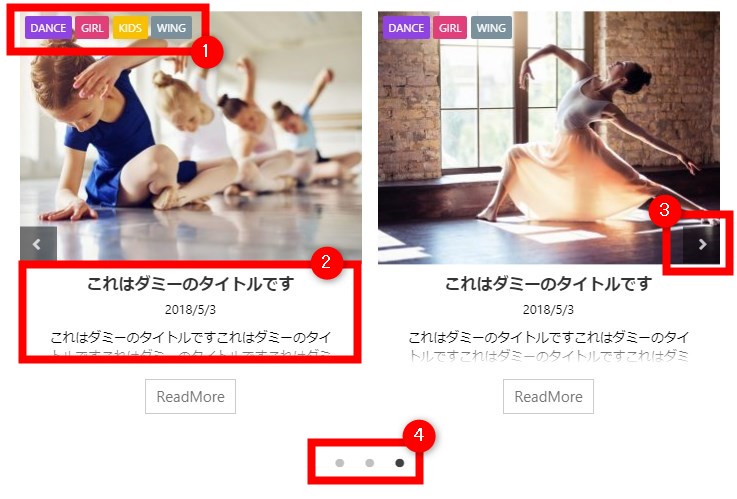The height and width of the screenshot is (499, 737).
Task: Click the GIRL tag on left card
Action: tap(92, 28)
